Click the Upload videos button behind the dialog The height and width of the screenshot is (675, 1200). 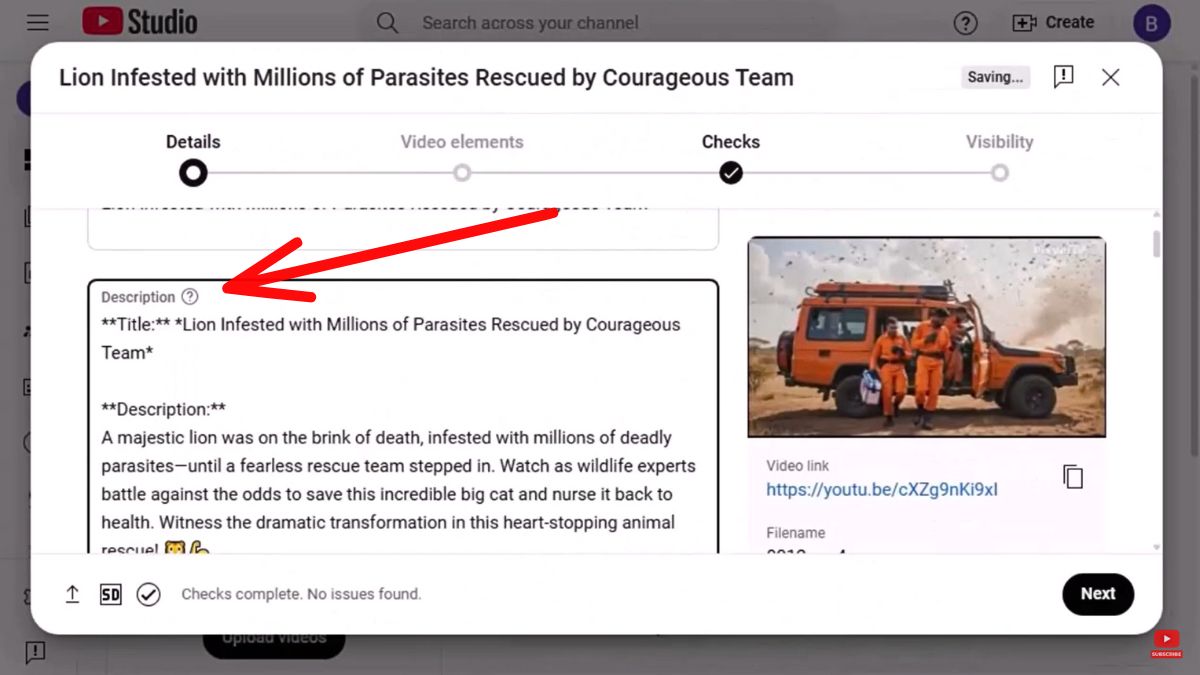274,639
